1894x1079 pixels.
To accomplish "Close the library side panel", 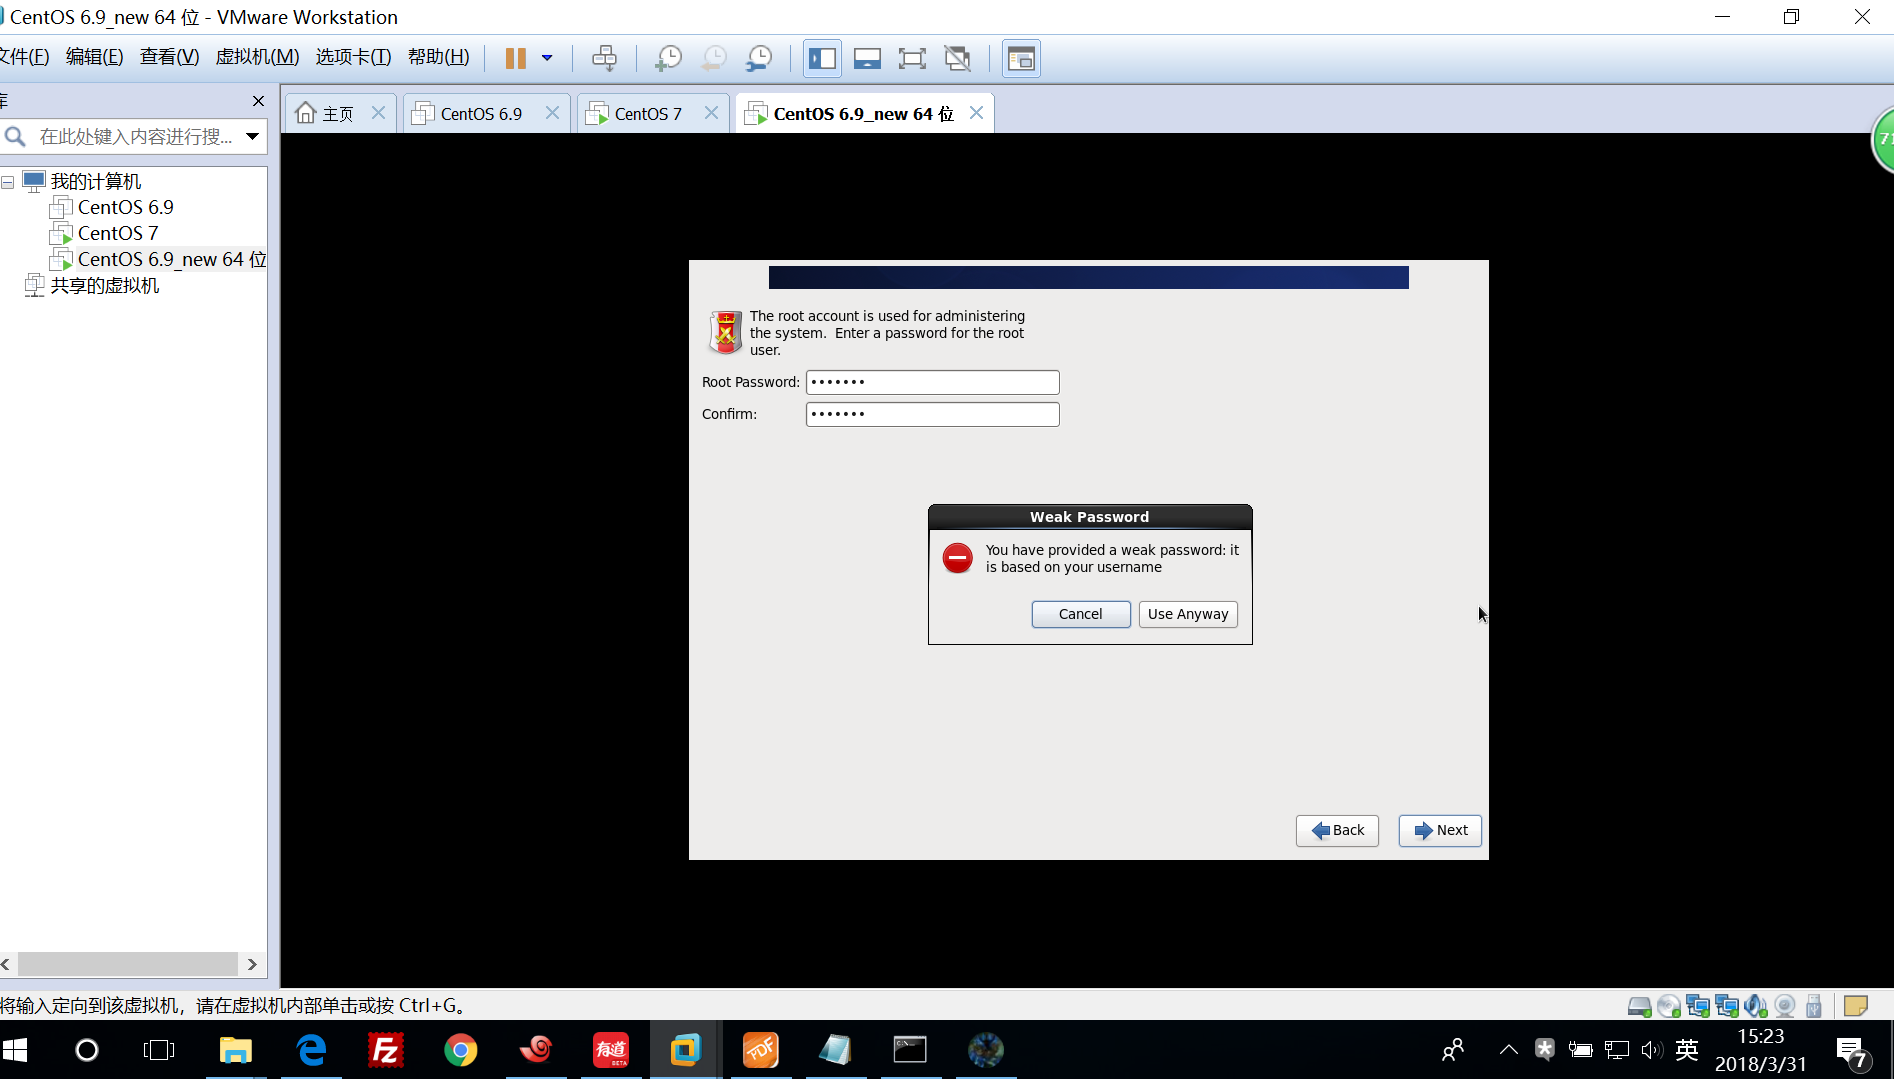I will click(x=258, y=101).
